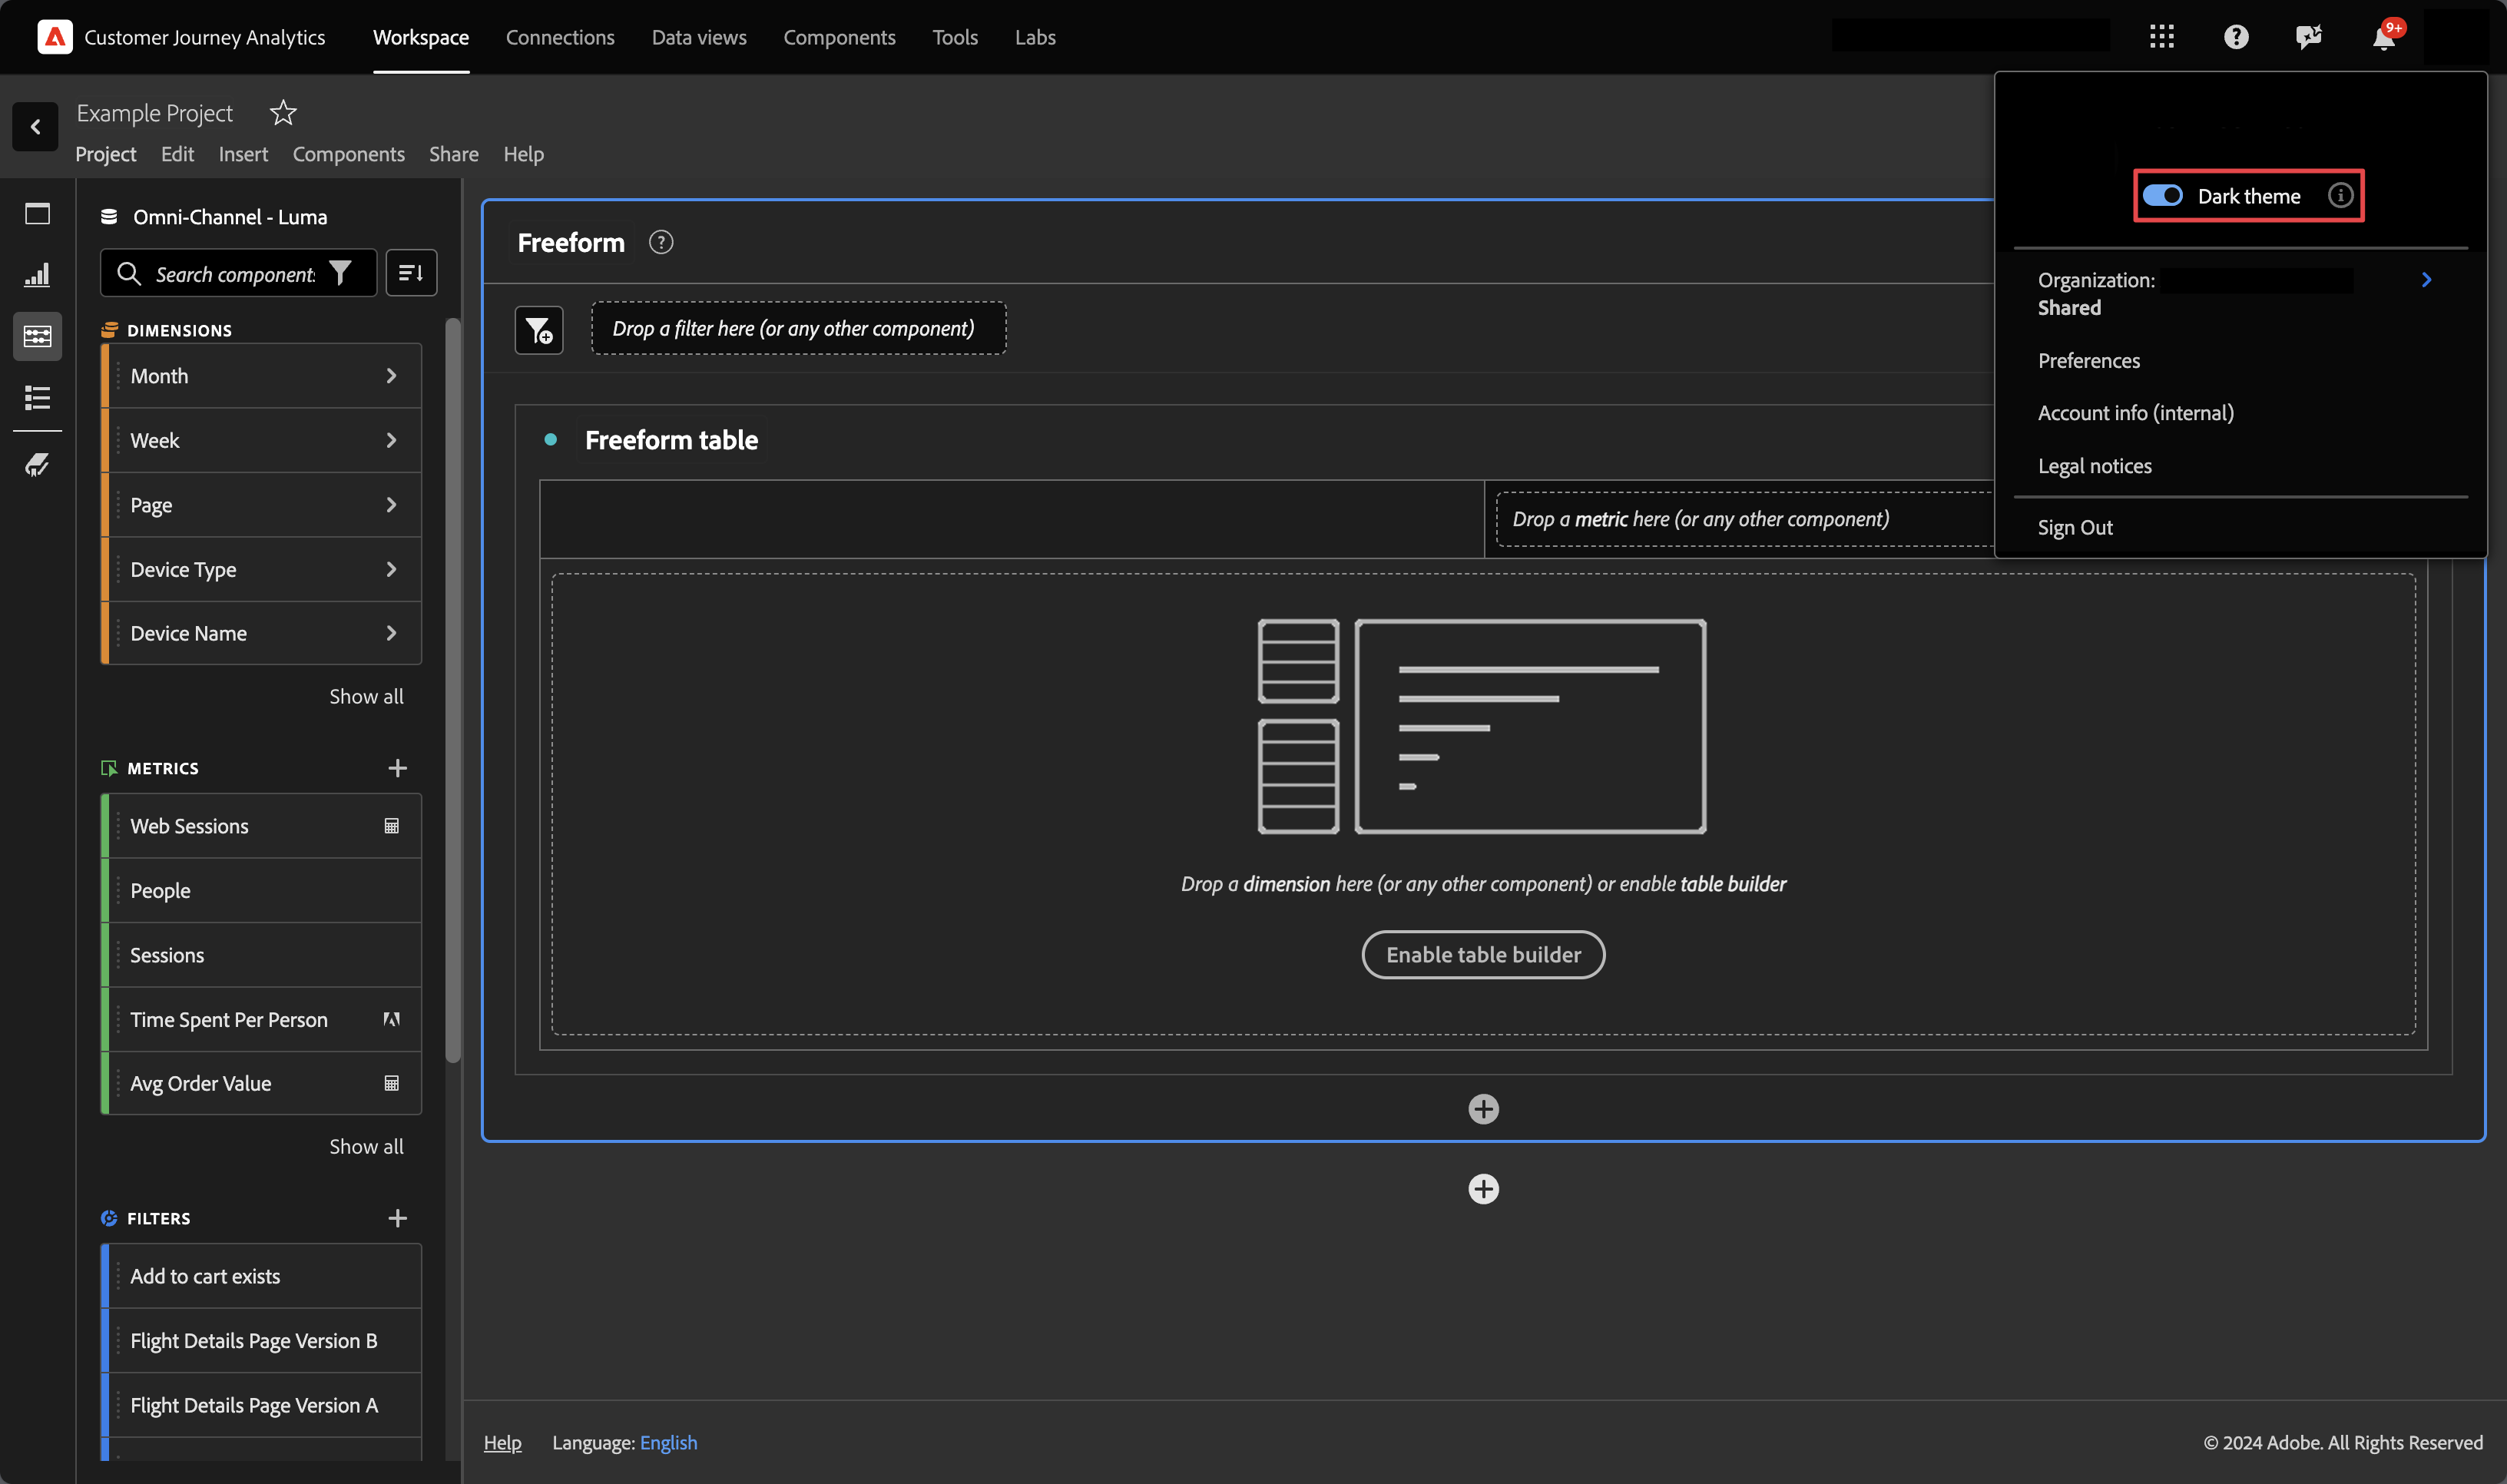The height and width of the screenshot is (1484, 2507).
Task: Open the Visualizations bar chart icon
Action: (x=37, y=275)
